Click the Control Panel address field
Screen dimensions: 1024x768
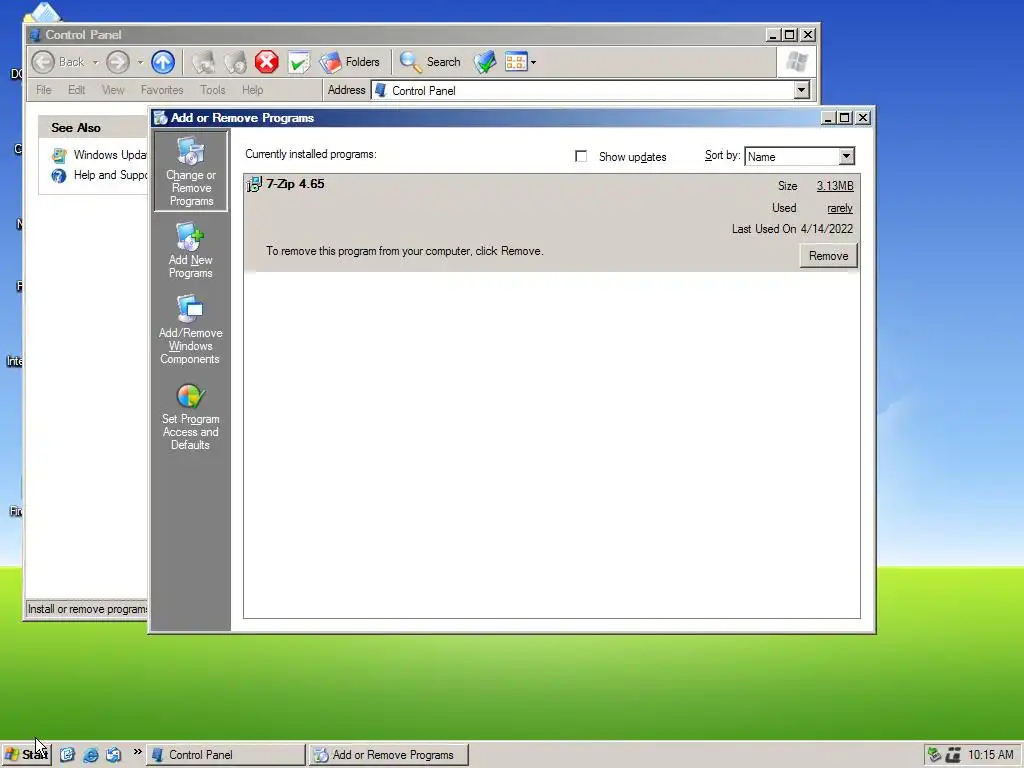point(590,90)
